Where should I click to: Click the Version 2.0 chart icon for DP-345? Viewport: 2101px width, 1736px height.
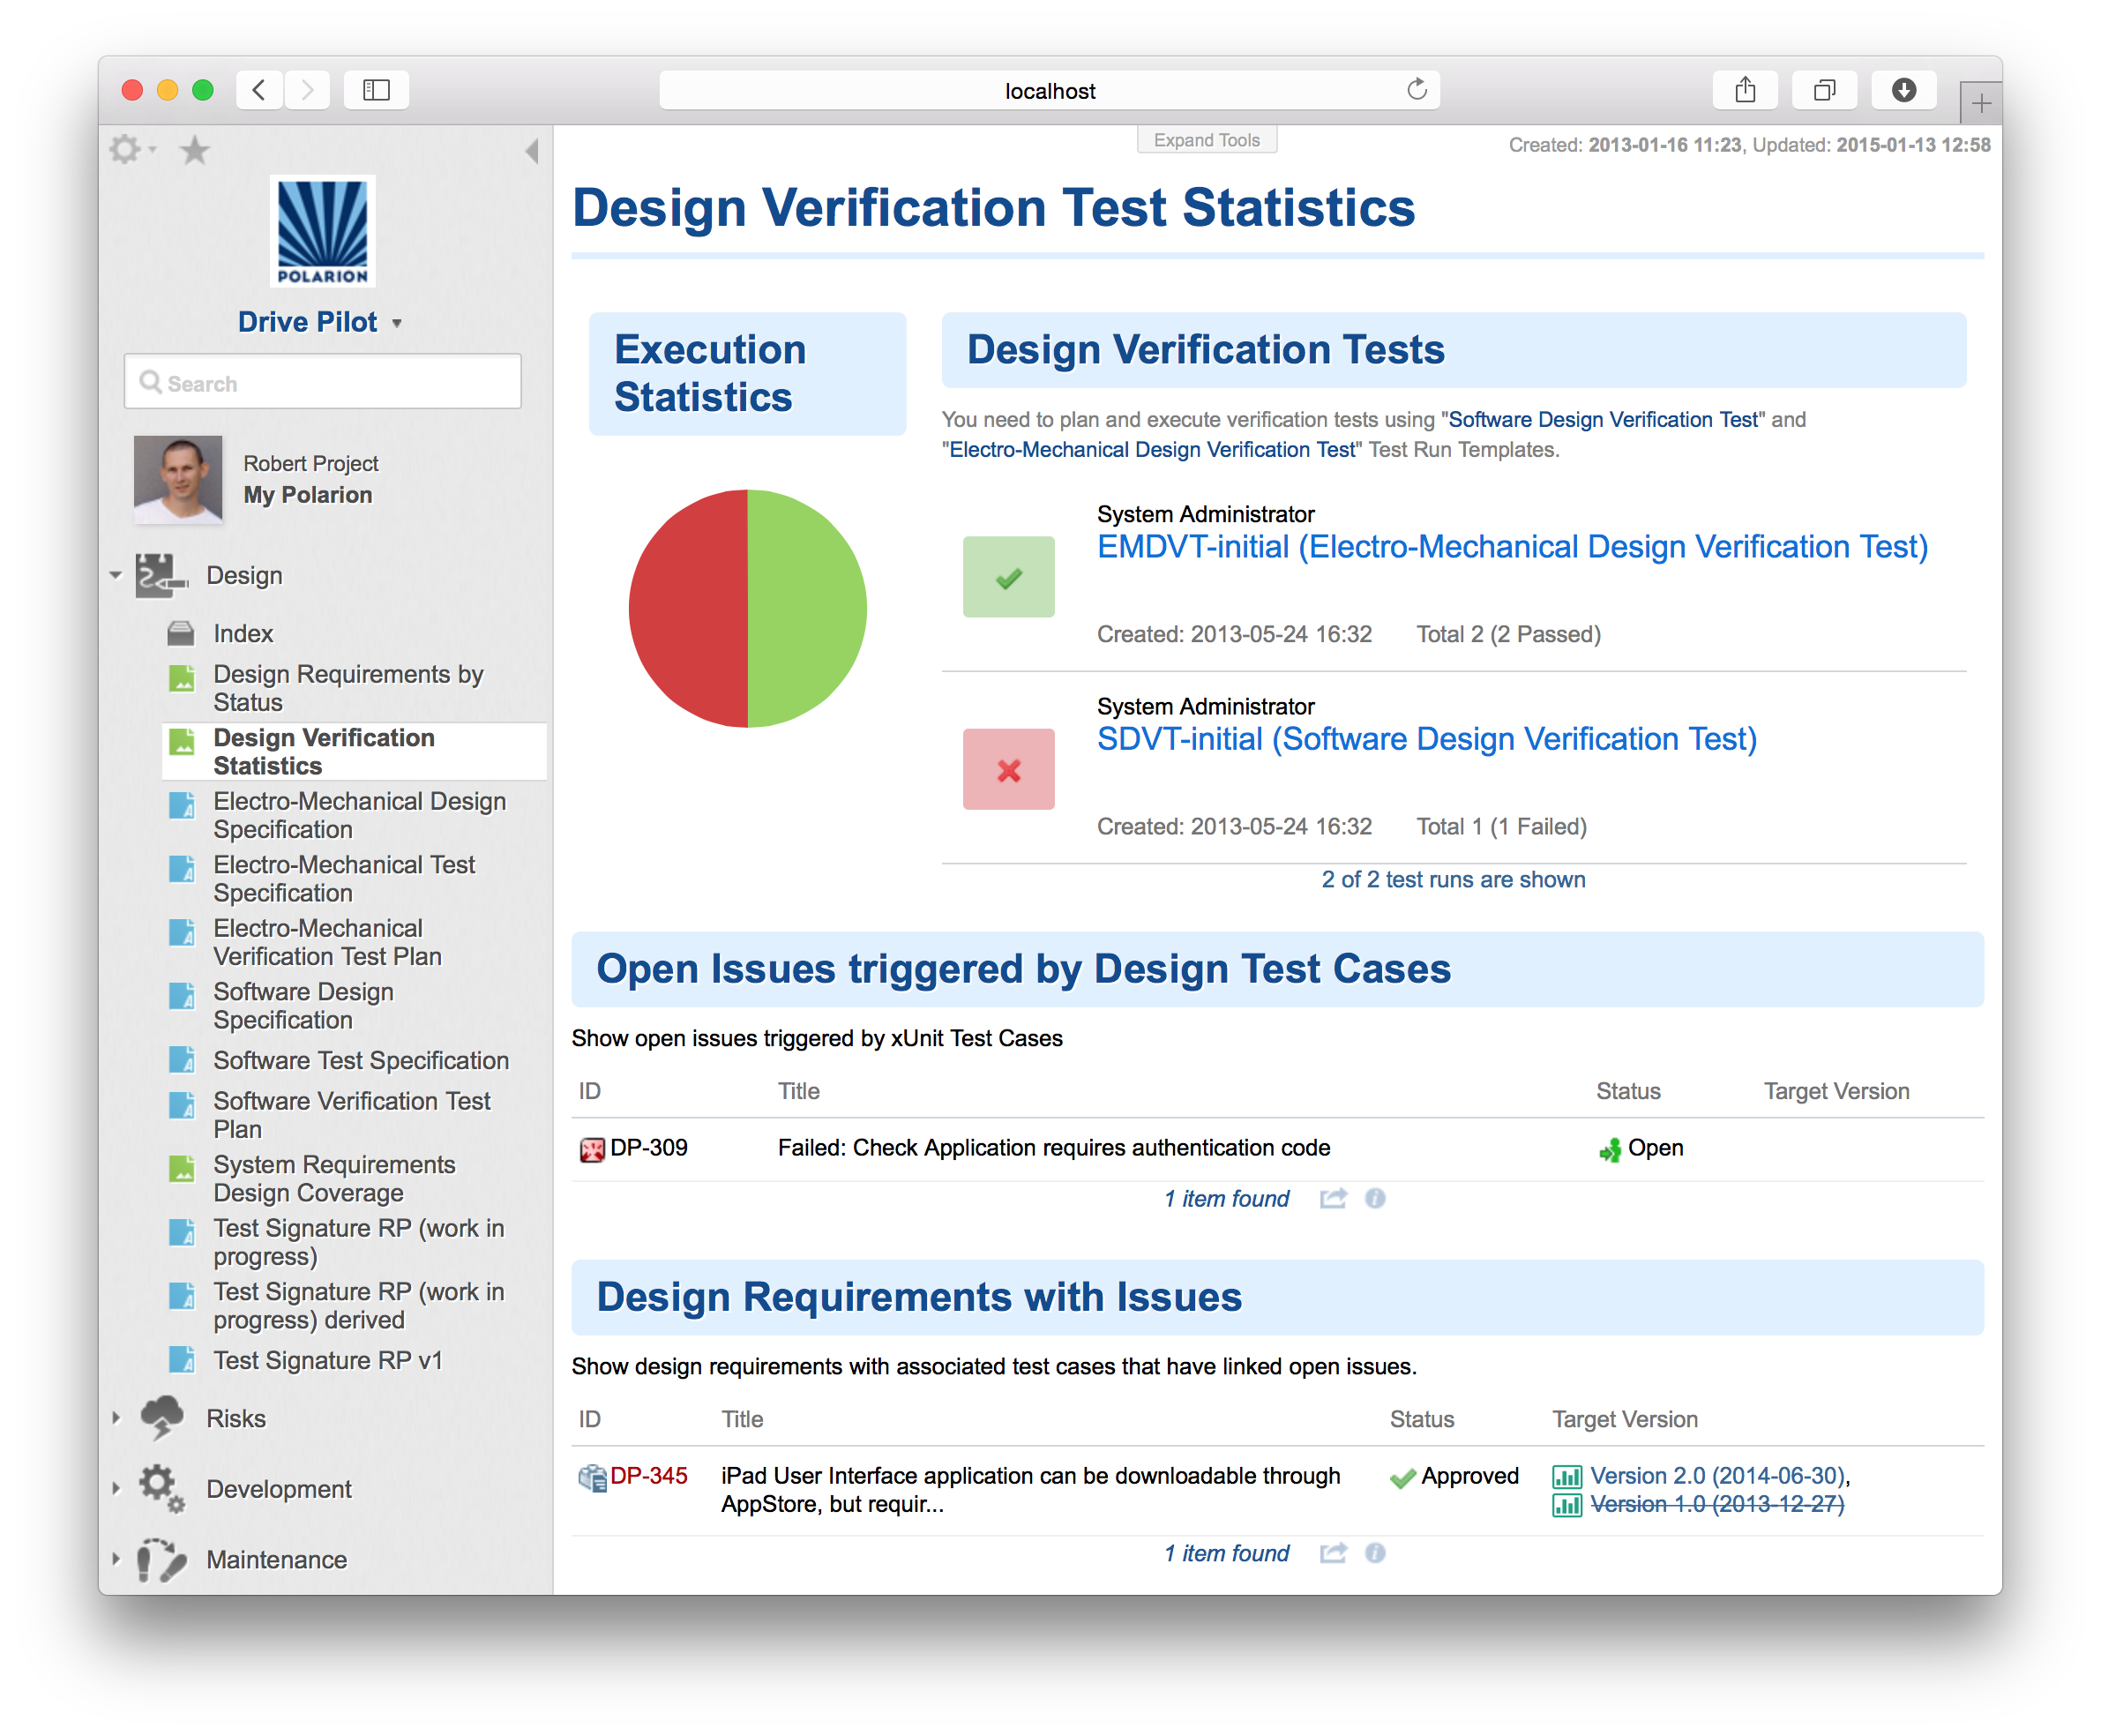point(1567,1475)
